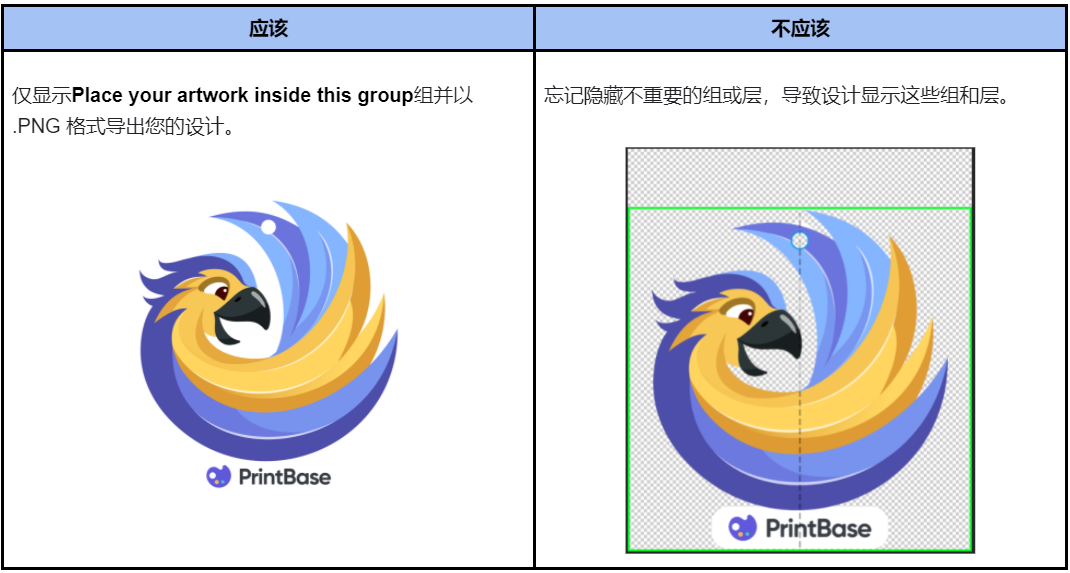
Task: Click the PrintBase text in right logo badge
Action: coord(818,529)
